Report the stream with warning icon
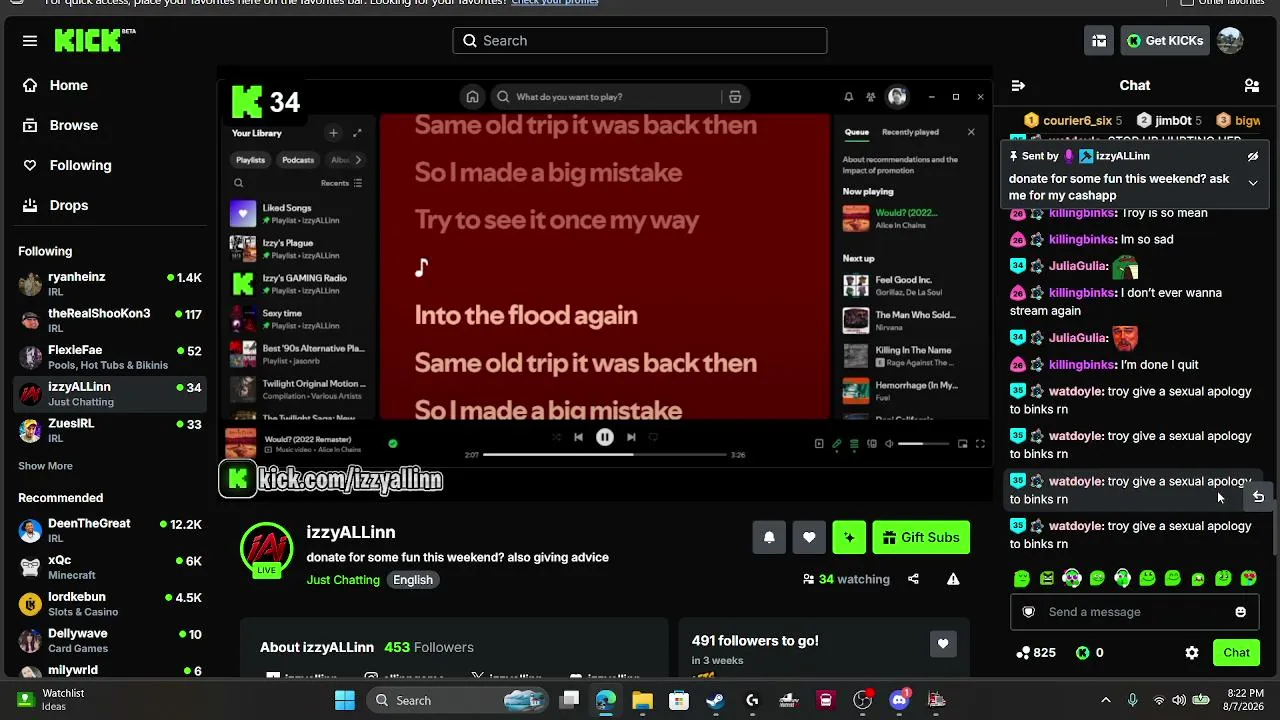The image size is (1280, 720). [x=953, y=579]
